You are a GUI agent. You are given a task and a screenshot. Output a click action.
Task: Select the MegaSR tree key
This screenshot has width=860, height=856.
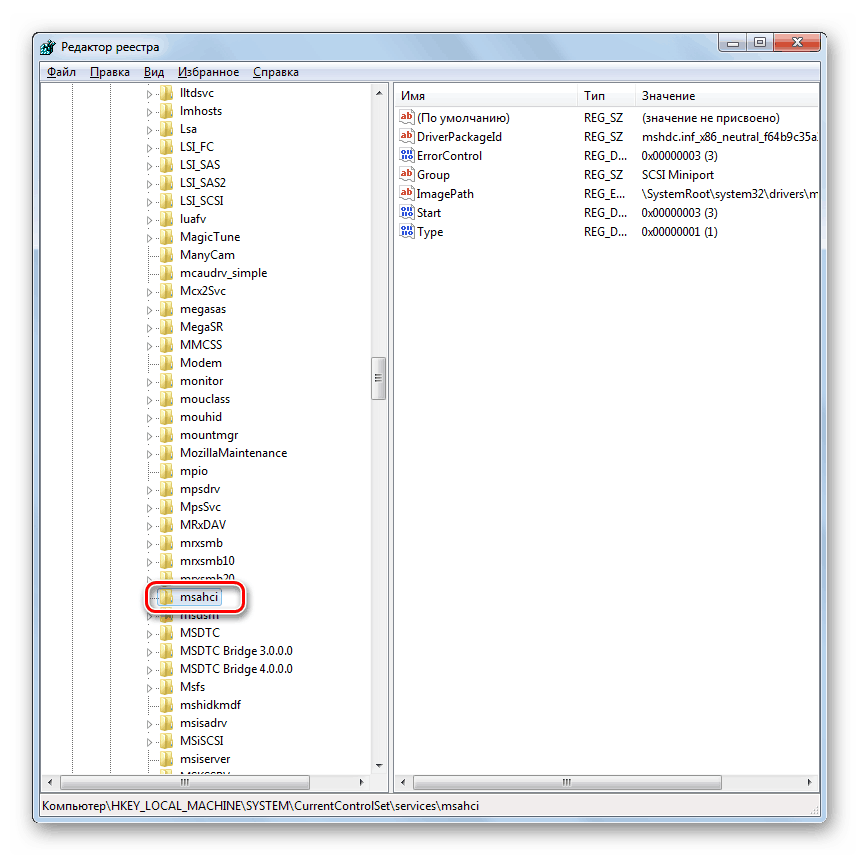[x=201, y=327]
